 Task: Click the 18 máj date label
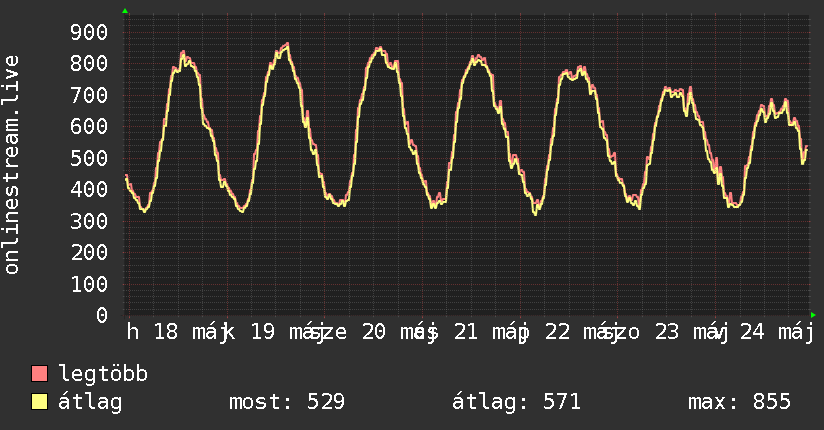point(191,333)
